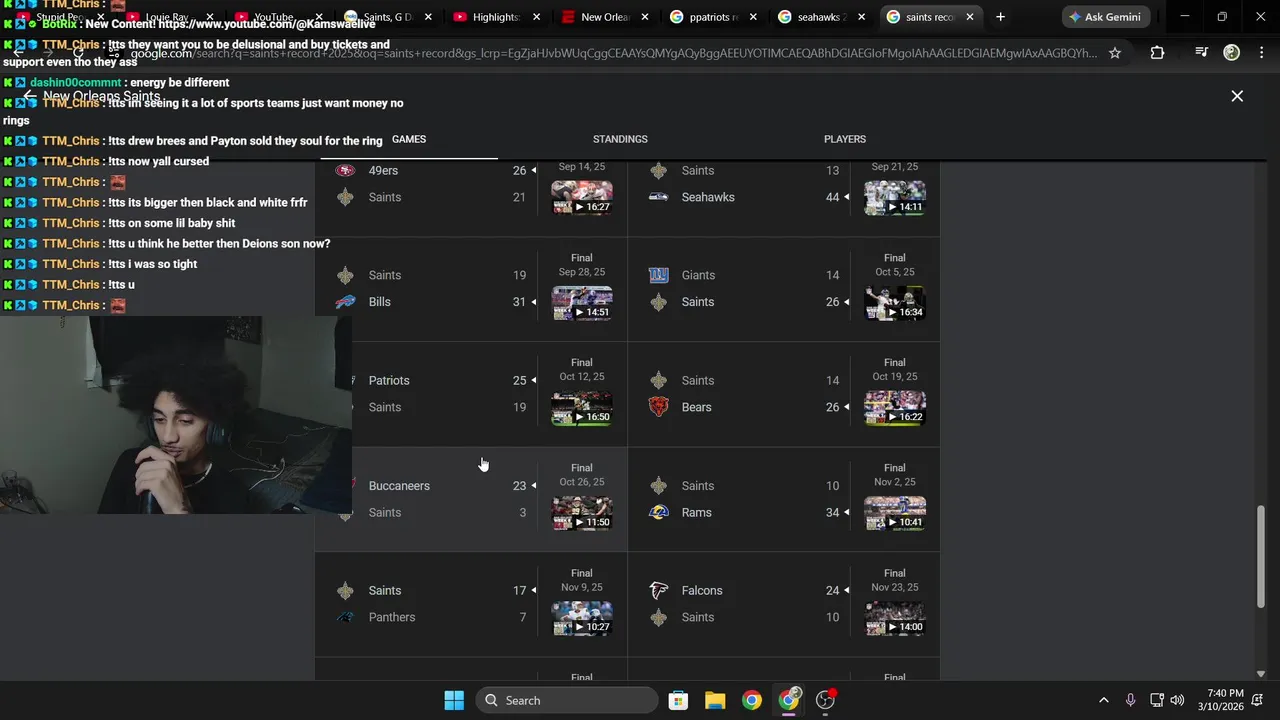
Task: Play the Patriots vs Saints highlight video
Action: (582, 408)
